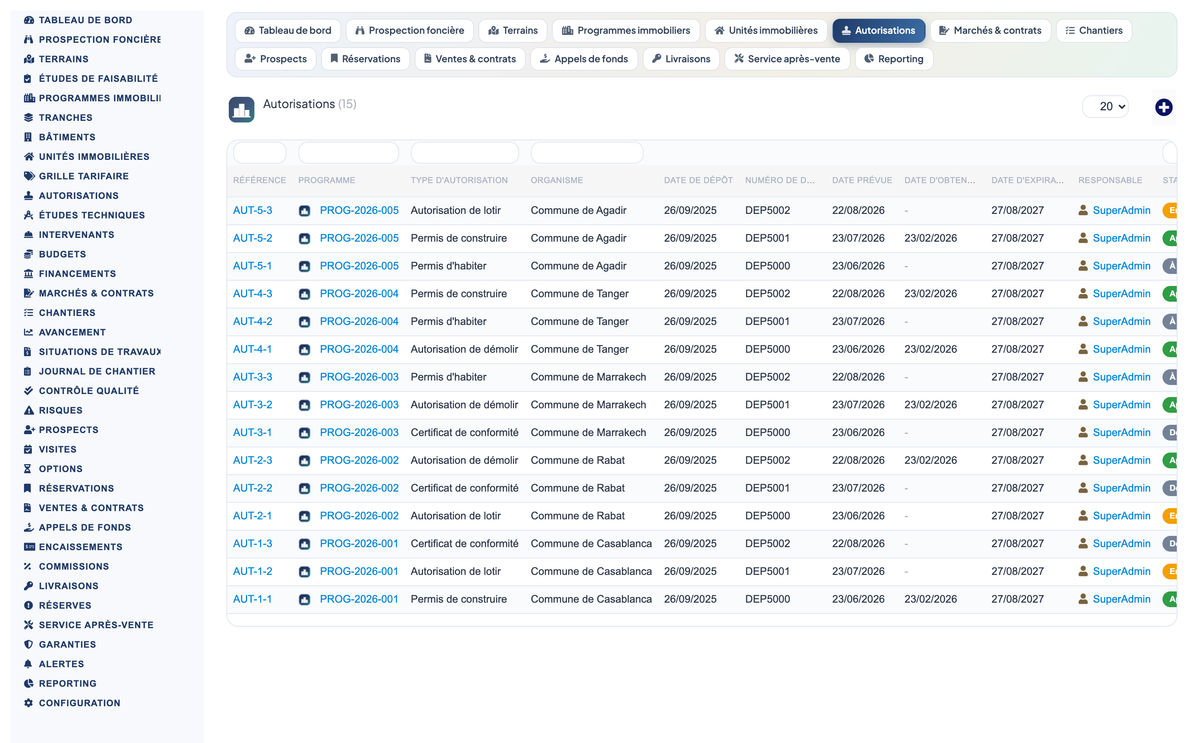The width and height of the screenshot is (1200, 743).
Task: Click program icon in AUT-5-3 row
Action: pos(304,211)
